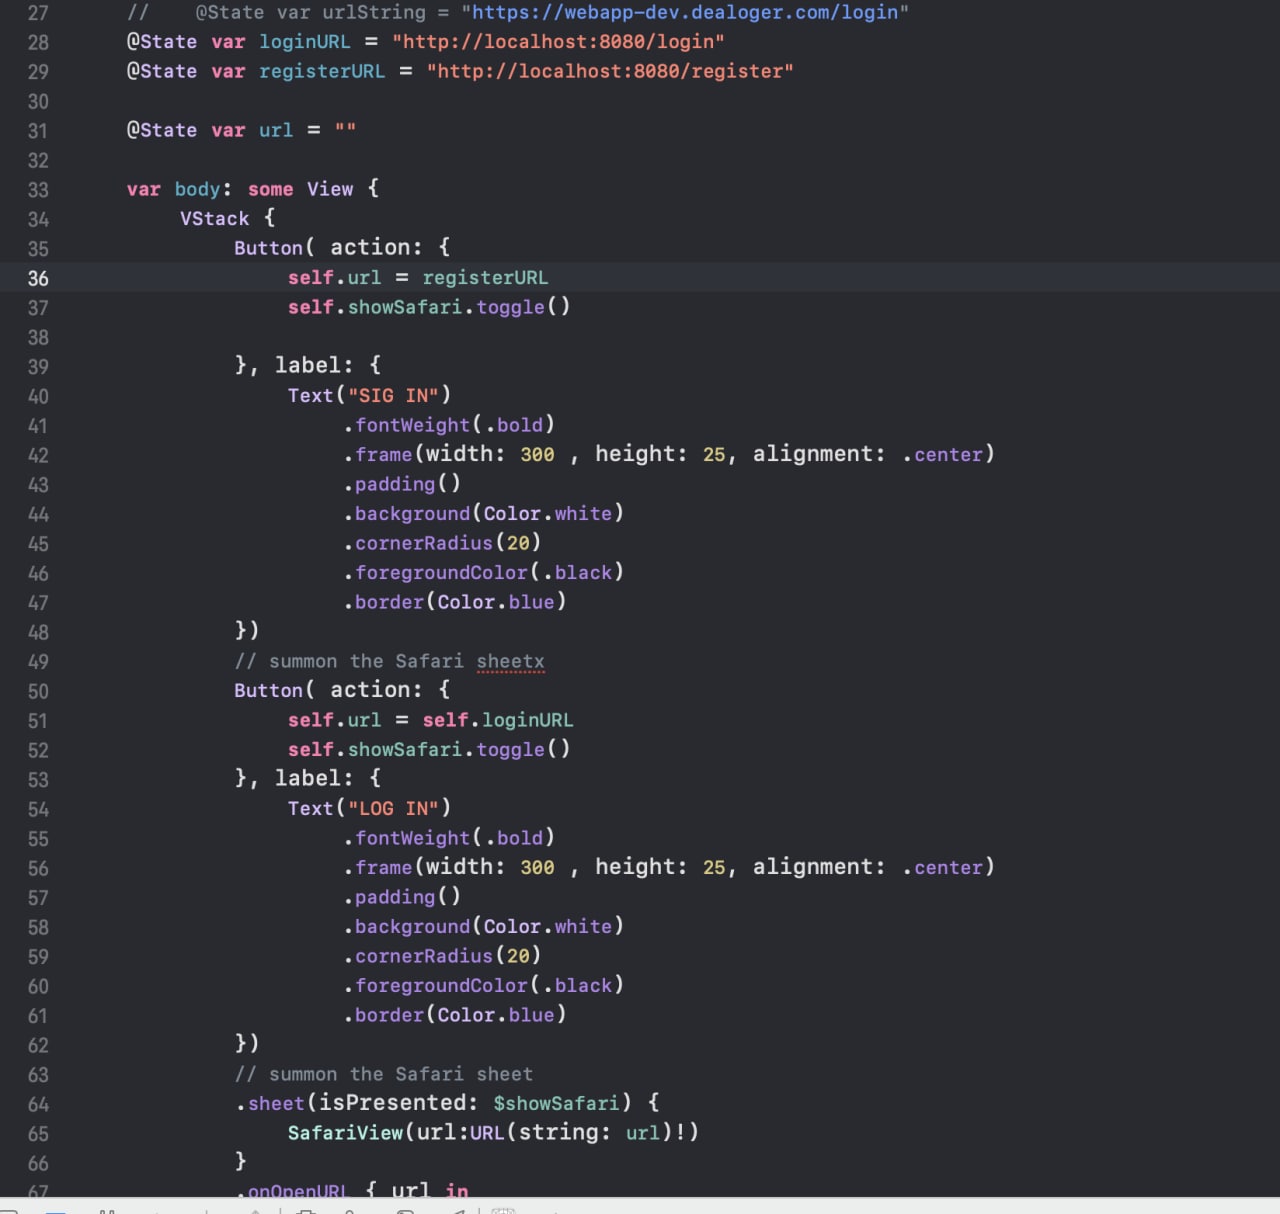
Task: Click SafariView on line 65
Action: tap(345, 1133)
